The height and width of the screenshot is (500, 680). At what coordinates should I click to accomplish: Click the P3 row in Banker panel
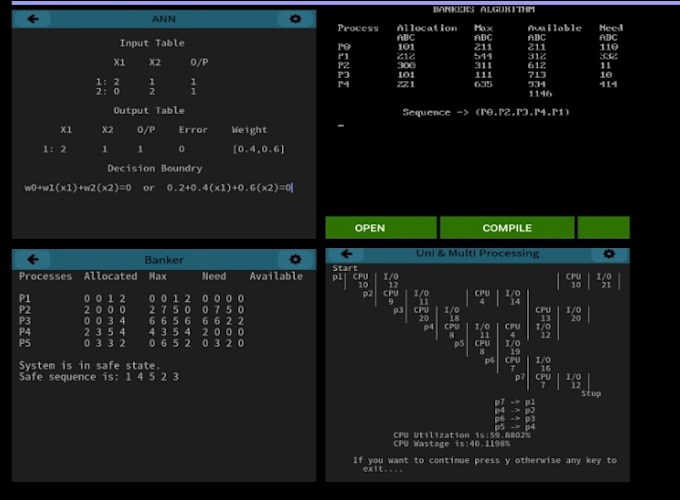[131, 321]
